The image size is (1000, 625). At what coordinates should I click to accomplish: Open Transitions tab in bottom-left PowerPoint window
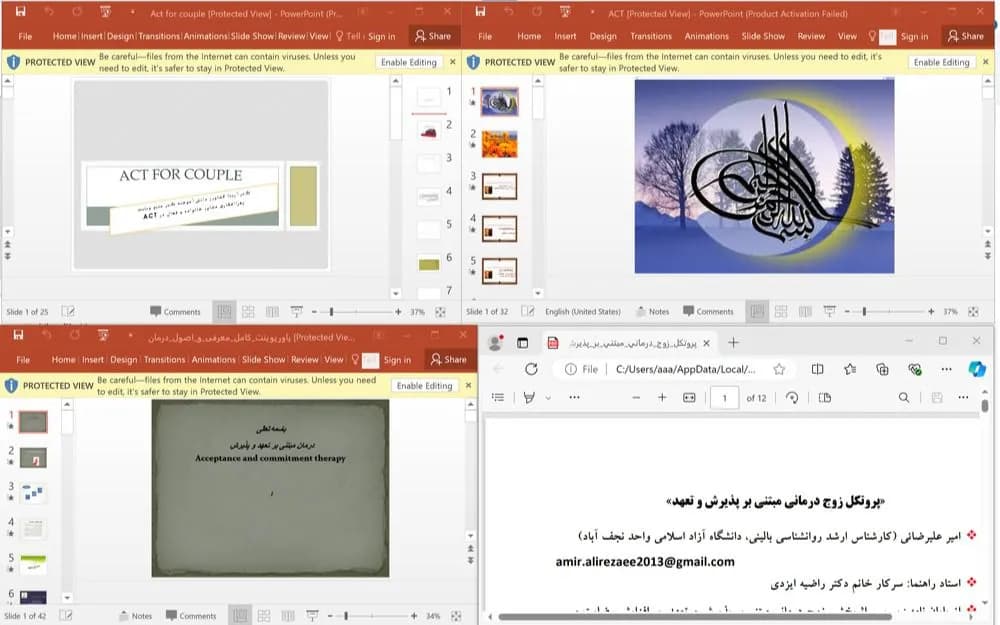(x=164, y=360)
